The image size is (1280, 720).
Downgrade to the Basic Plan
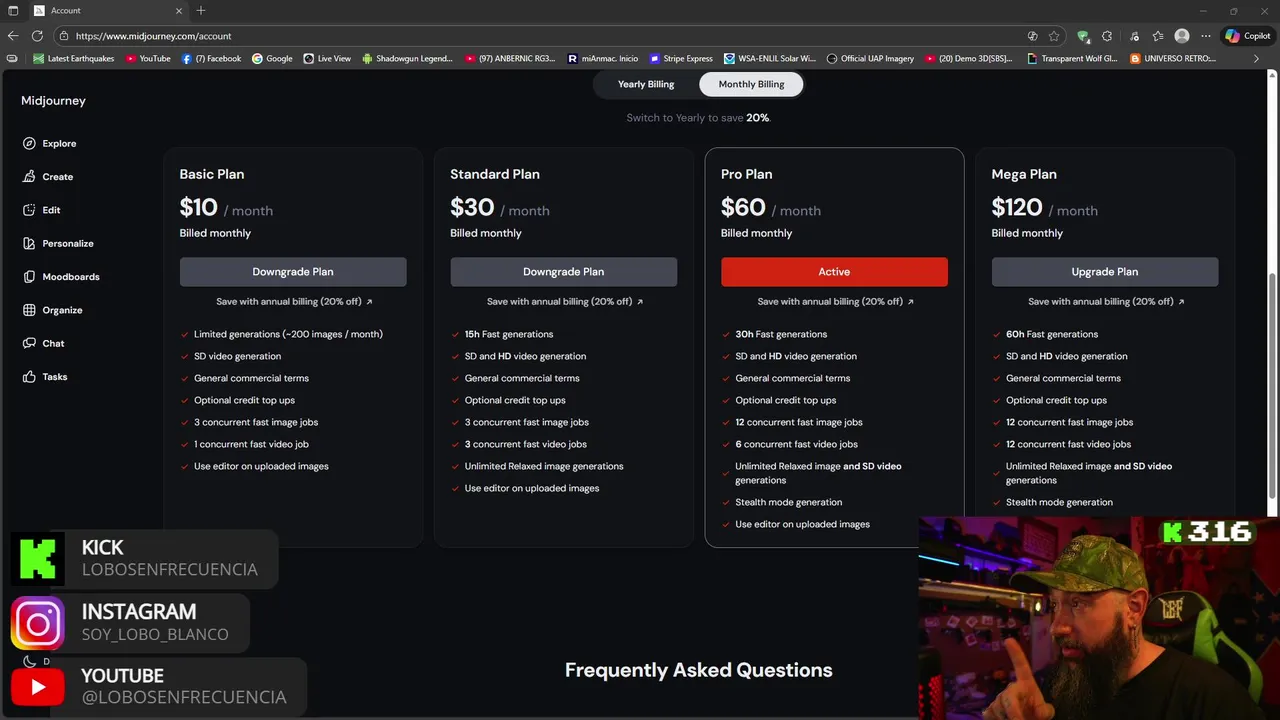pos(293,272)
